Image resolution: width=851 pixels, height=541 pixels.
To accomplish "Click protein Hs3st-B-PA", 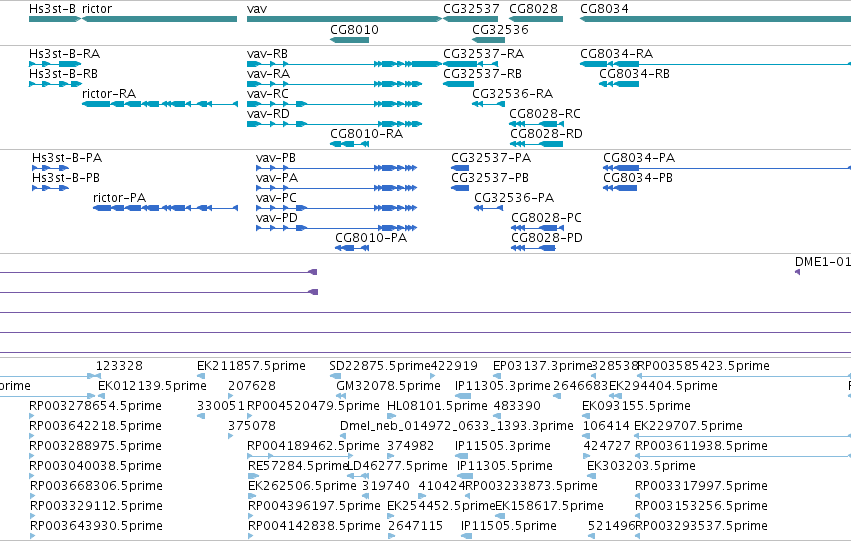I will (50, 168).
